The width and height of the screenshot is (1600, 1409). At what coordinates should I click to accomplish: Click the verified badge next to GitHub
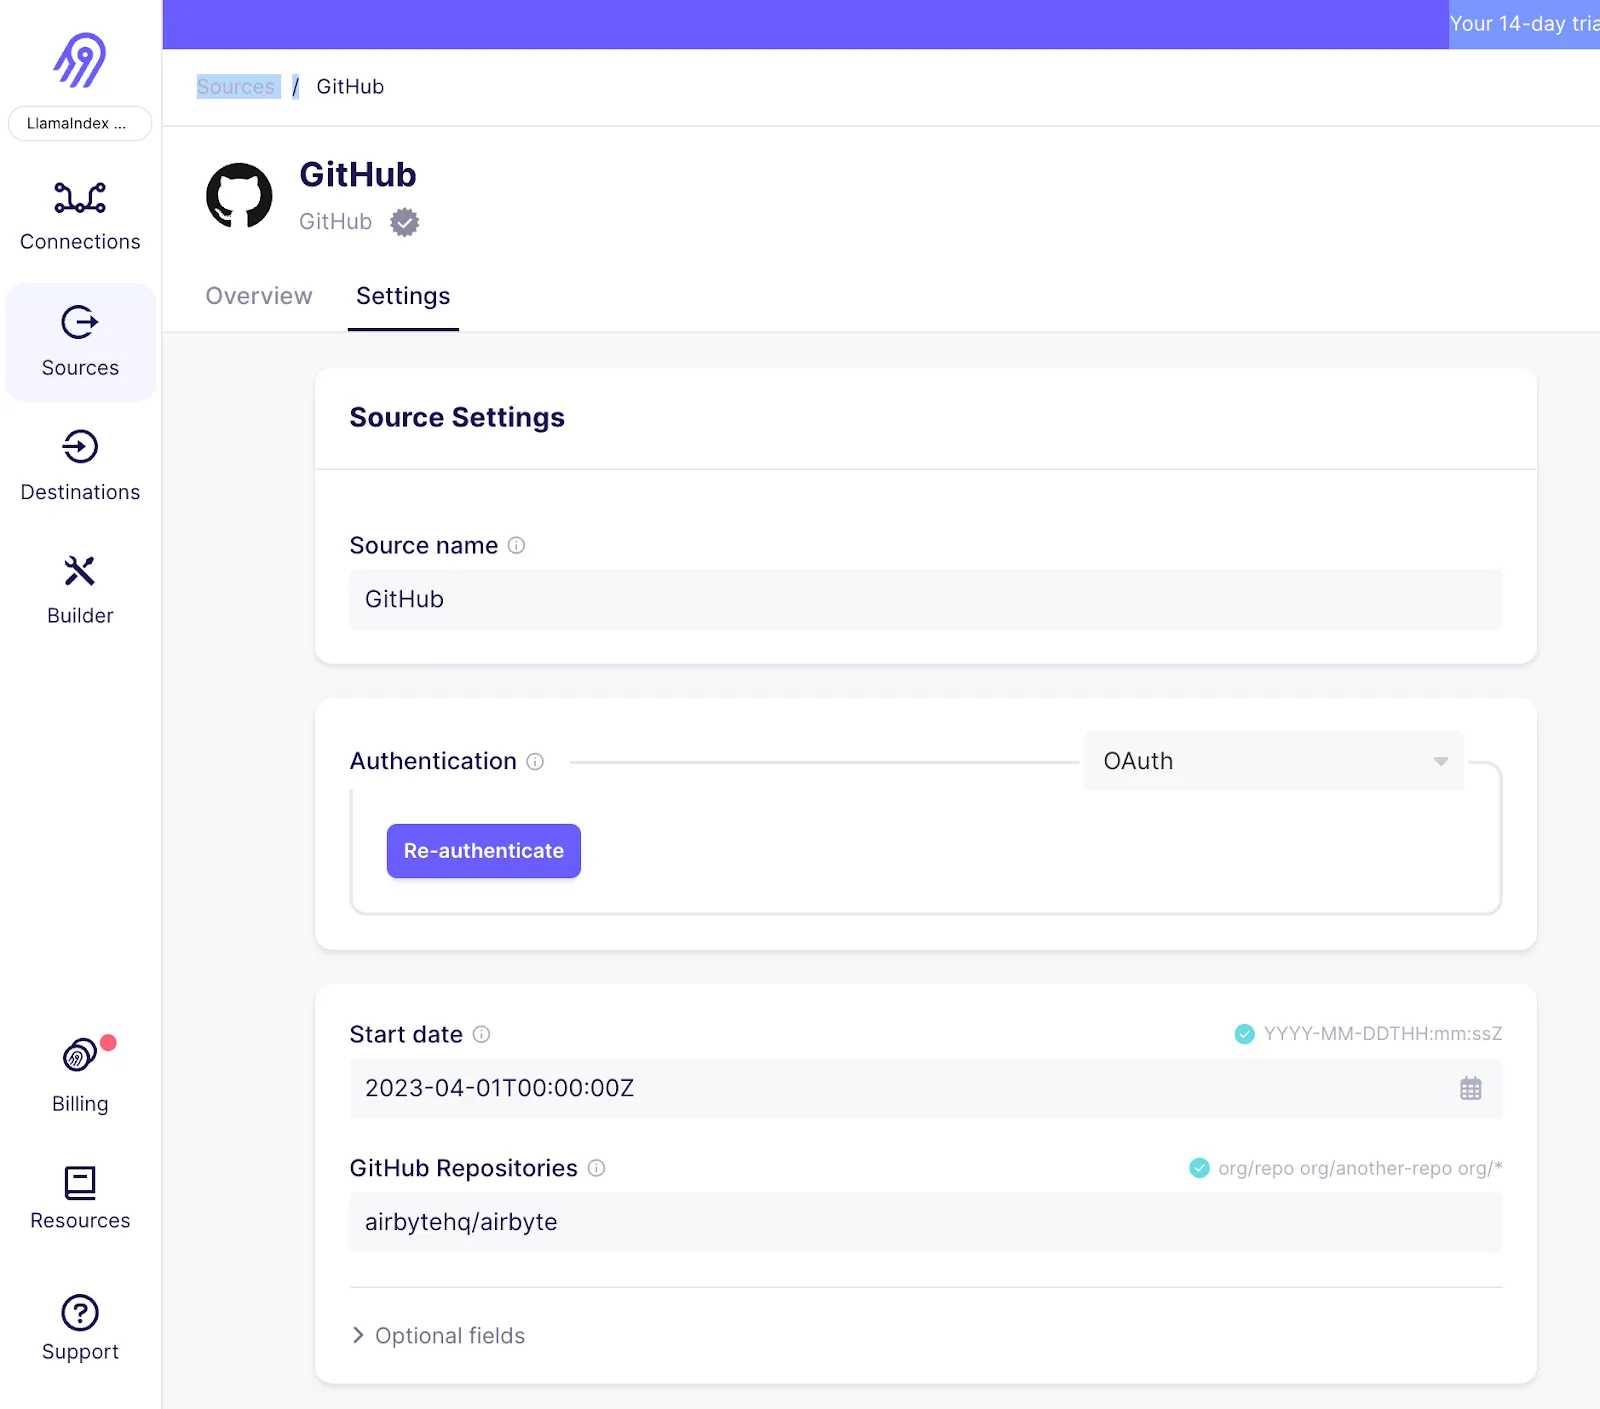(405, 222)
